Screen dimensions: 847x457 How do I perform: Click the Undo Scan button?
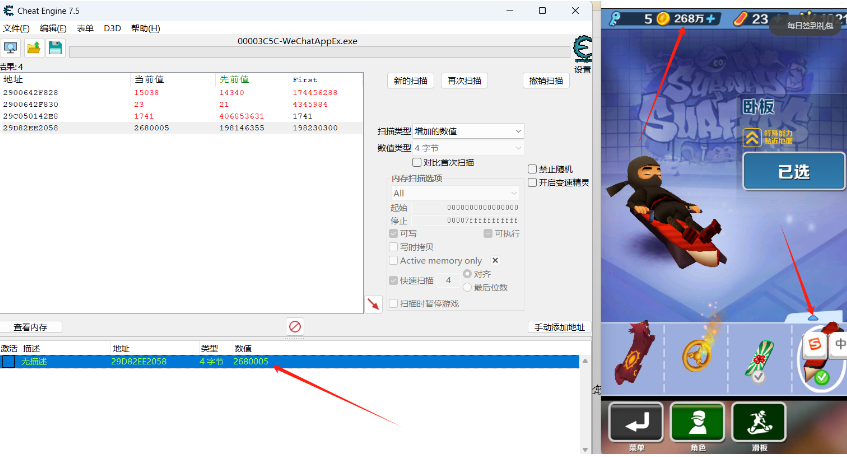pyautogui.click(x=546, y=80)
